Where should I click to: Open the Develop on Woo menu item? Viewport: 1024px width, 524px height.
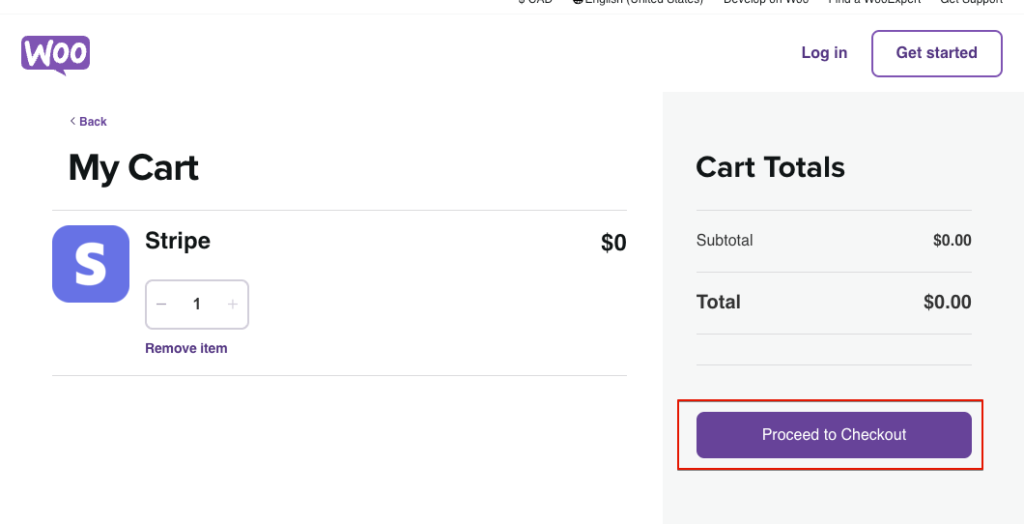click(x=766, y=2)
